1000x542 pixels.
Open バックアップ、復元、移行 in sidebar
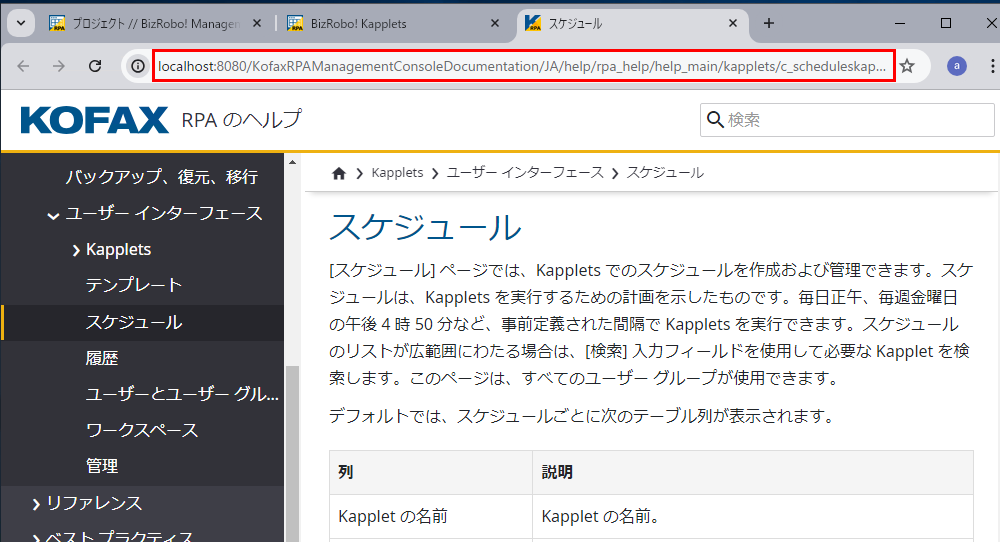coord(162,177)
